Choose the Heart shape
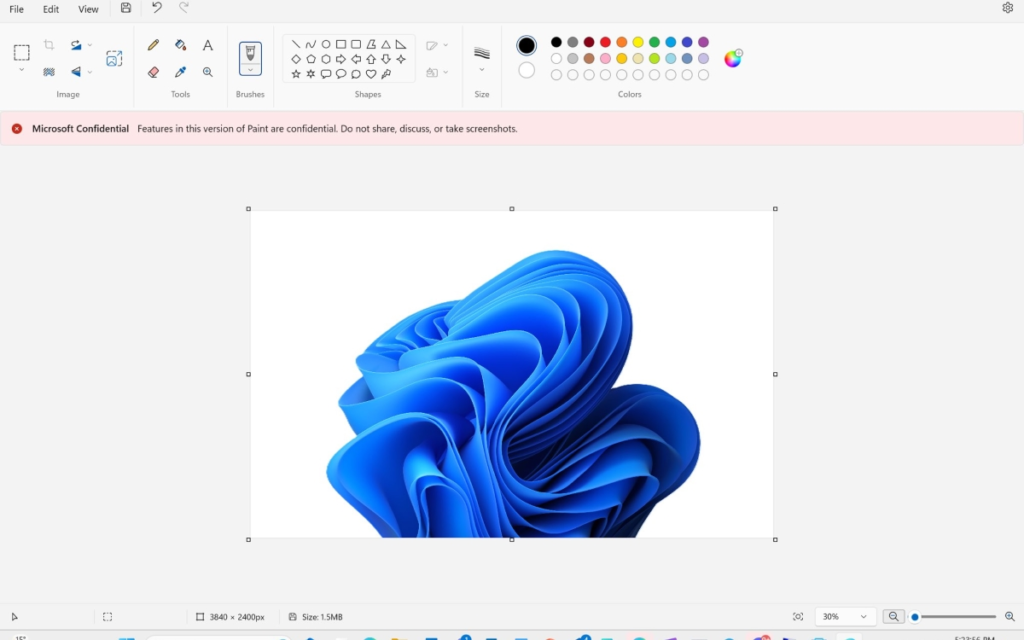Image resolution: width=1024 pixels, height=640 pixels. tap(371, 74)
